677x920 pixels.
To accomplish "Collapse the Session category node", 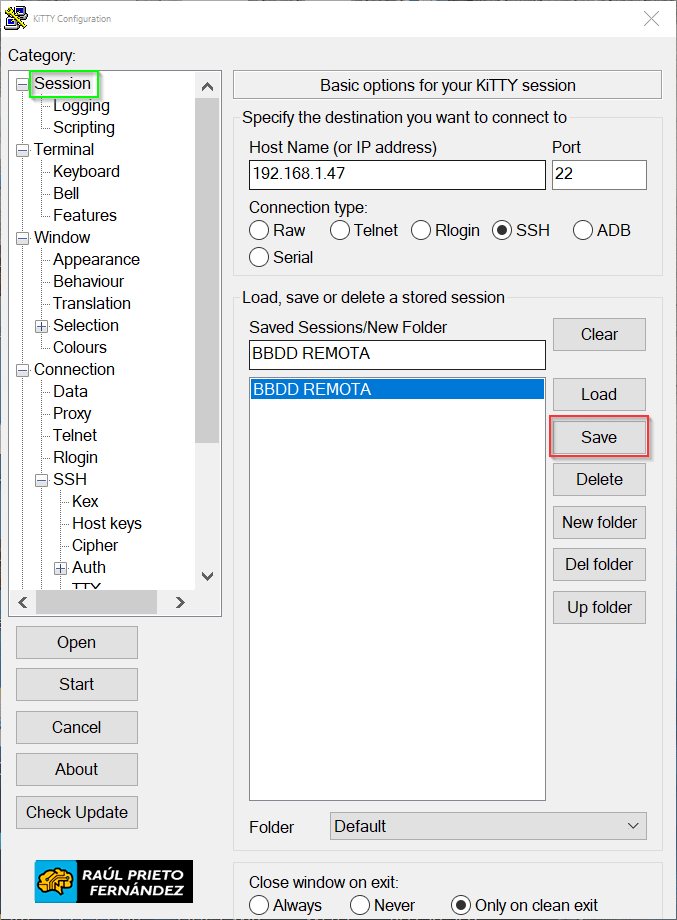I will (x=23, y=85).
